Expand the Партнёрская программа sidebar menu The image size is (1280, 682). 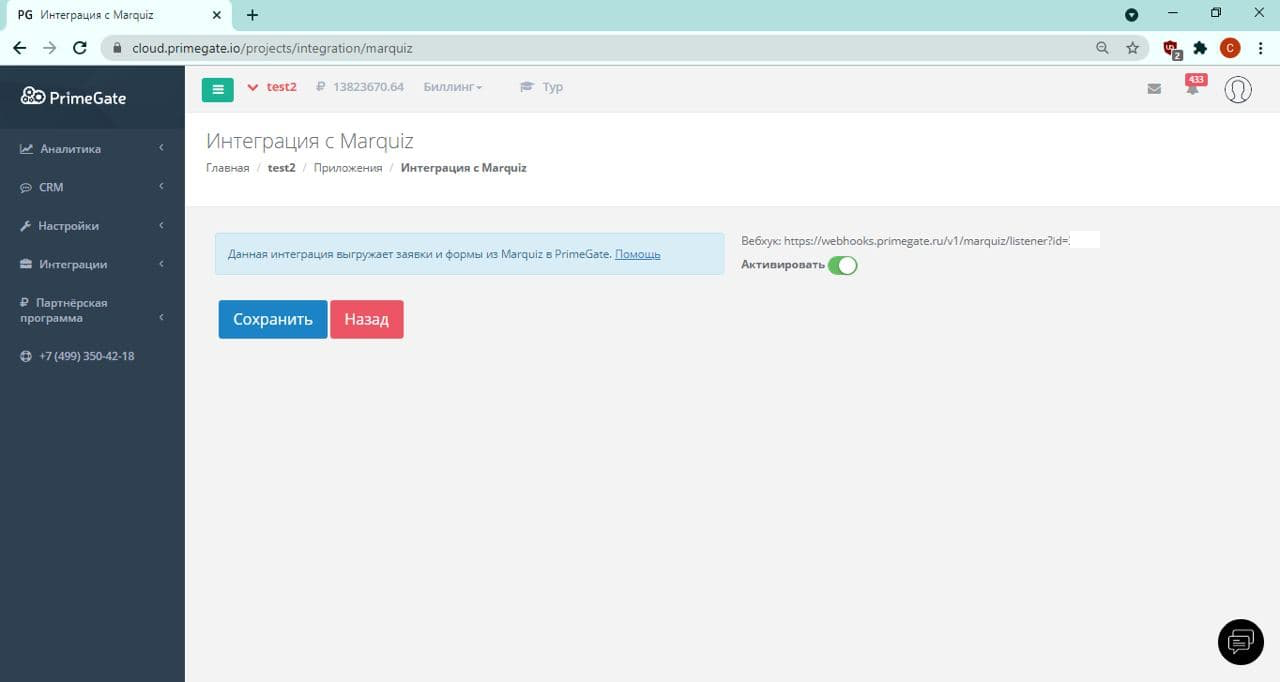pos(92,310)
